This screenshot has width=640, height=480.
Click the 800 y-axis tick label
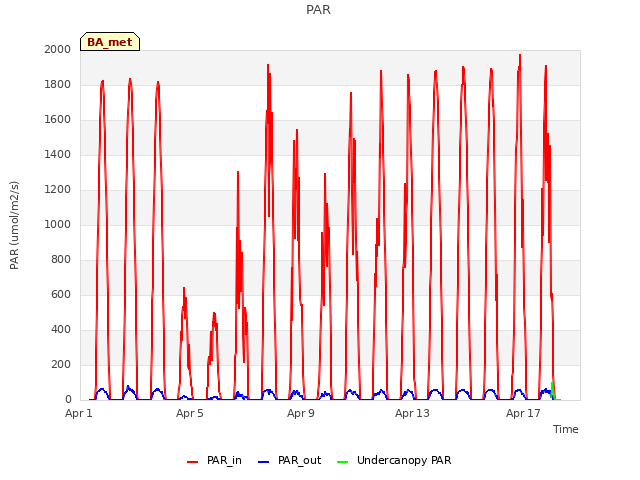click(x=61, y=260)
